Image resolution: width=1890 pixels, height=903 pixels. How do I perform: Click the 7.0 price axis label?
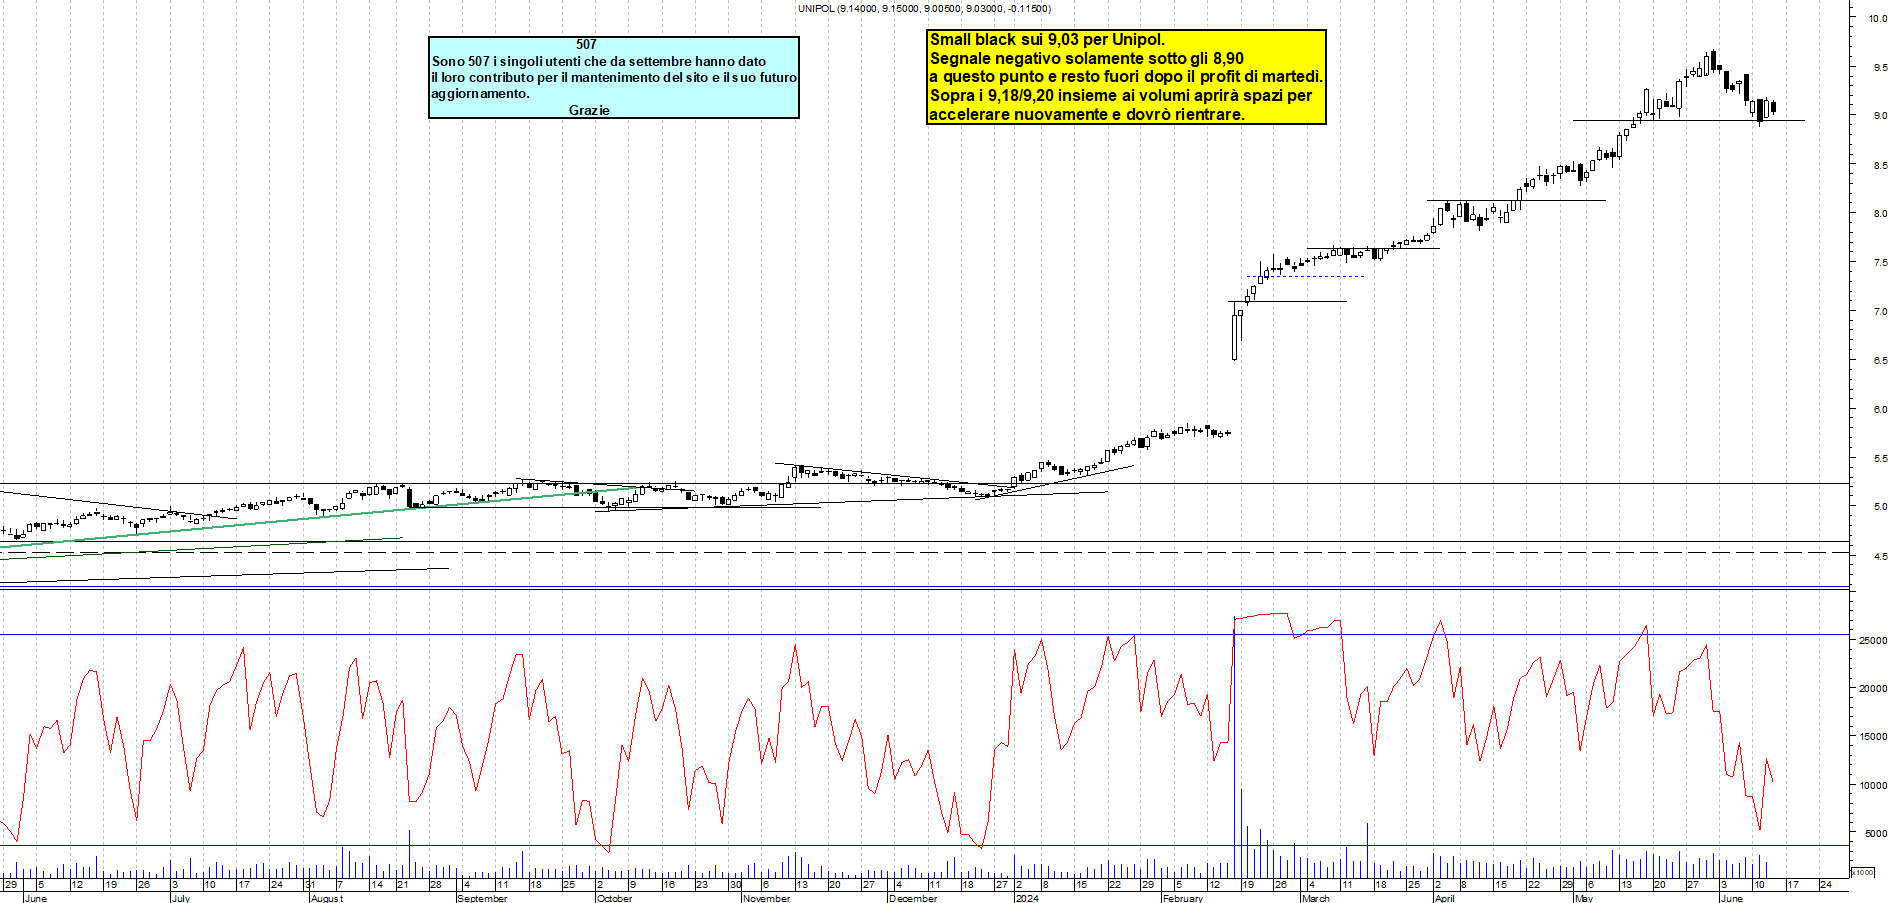click(1880, 312)
